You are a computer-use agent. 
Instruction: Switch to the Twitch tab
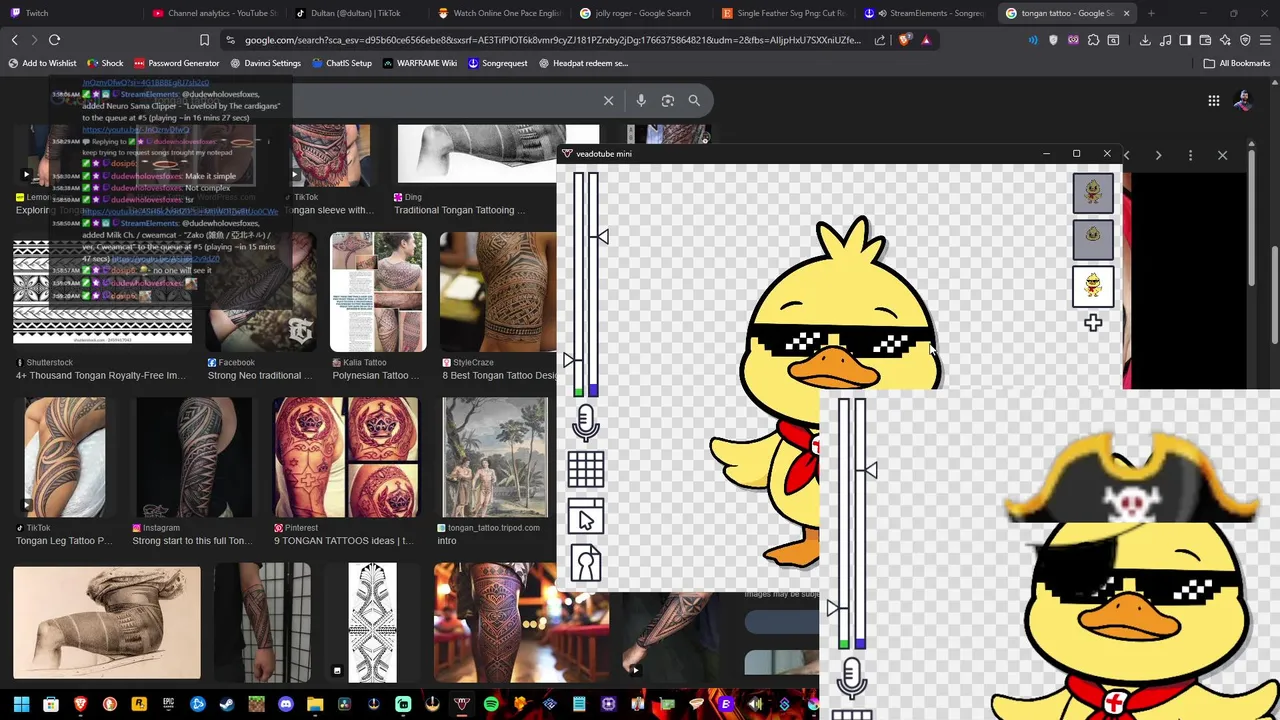coord(70,13)
